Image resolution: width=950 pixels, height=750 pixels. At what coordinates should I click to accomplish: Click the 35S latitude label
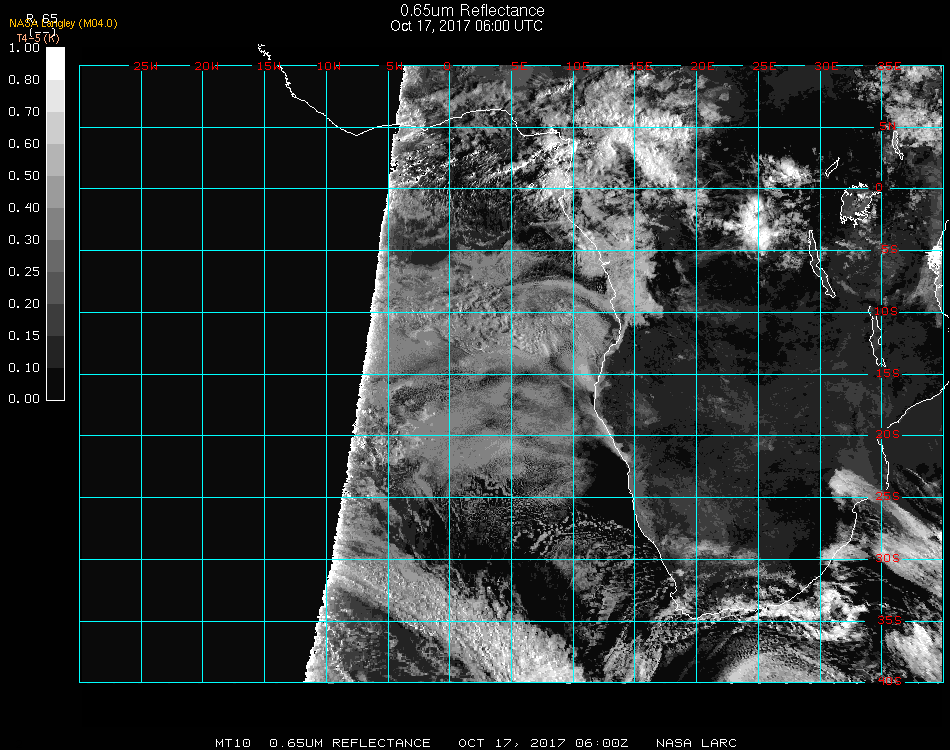[x=888, y=620]
